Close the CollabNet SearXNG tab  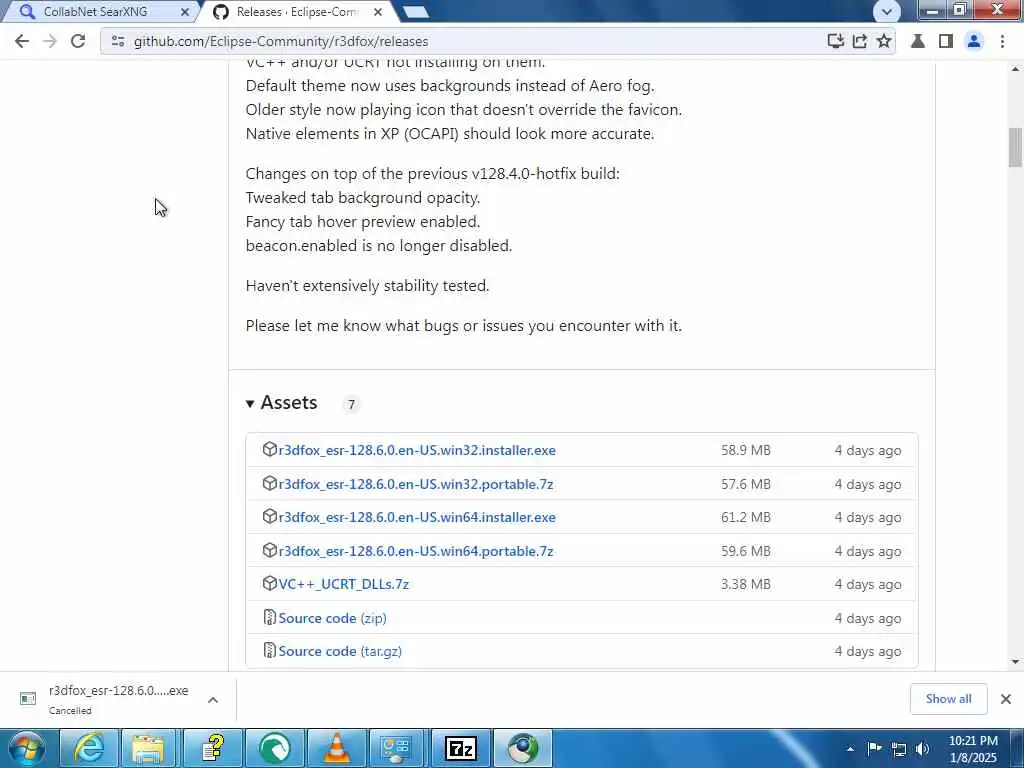(x=185, y=12)
